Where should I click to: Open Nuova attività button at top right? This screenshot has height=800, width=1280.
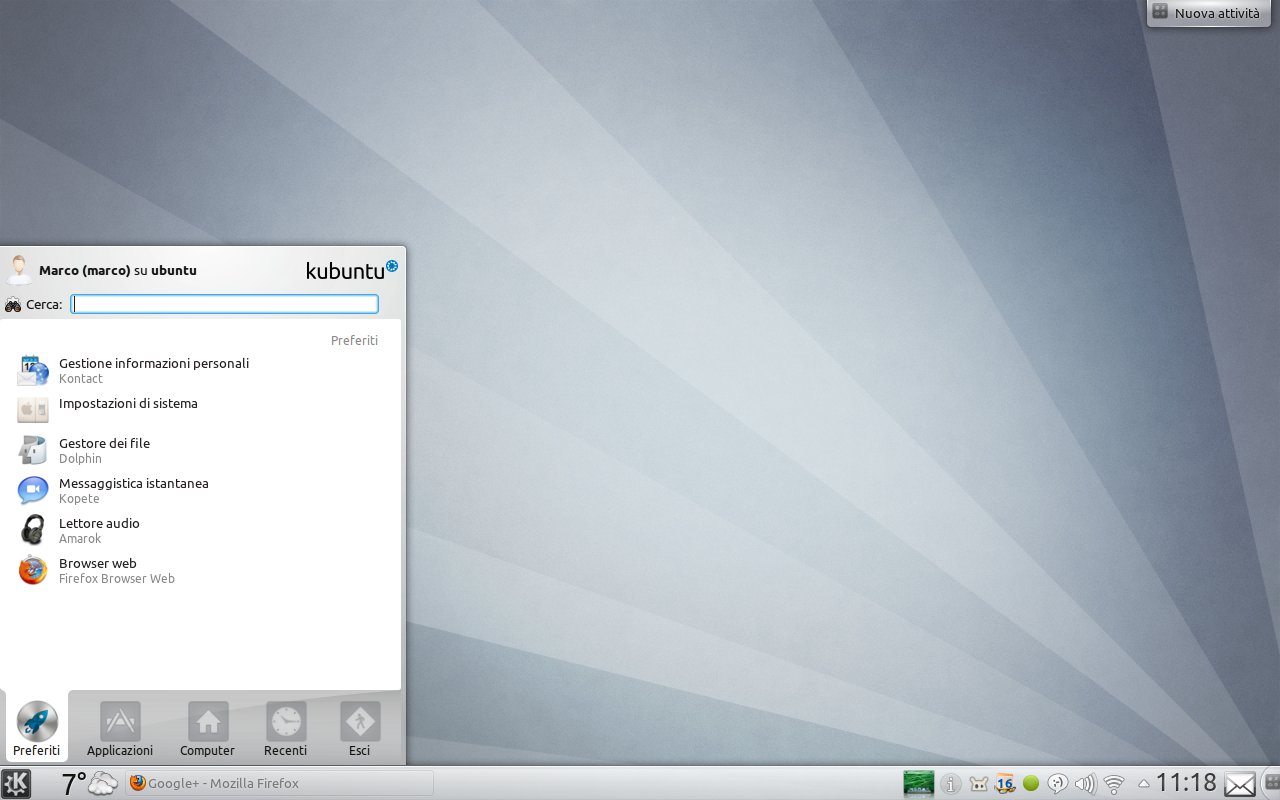(1207, 13)
